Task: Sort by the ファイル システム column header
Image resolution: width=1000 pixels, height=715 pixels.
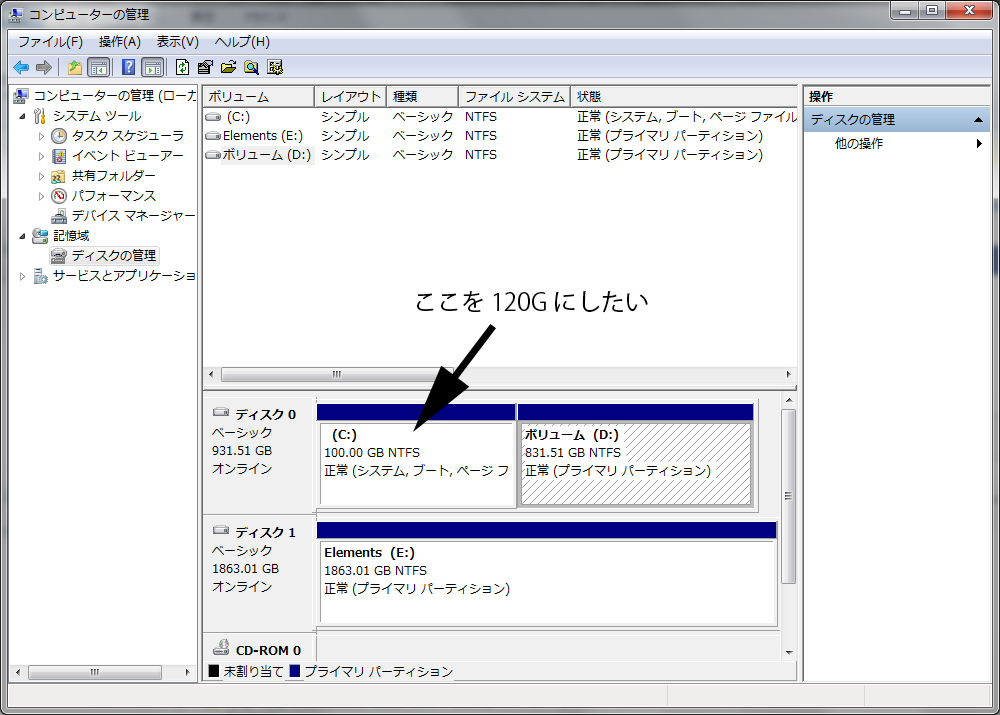Action: pyautogui.click(x=514, y=97)
